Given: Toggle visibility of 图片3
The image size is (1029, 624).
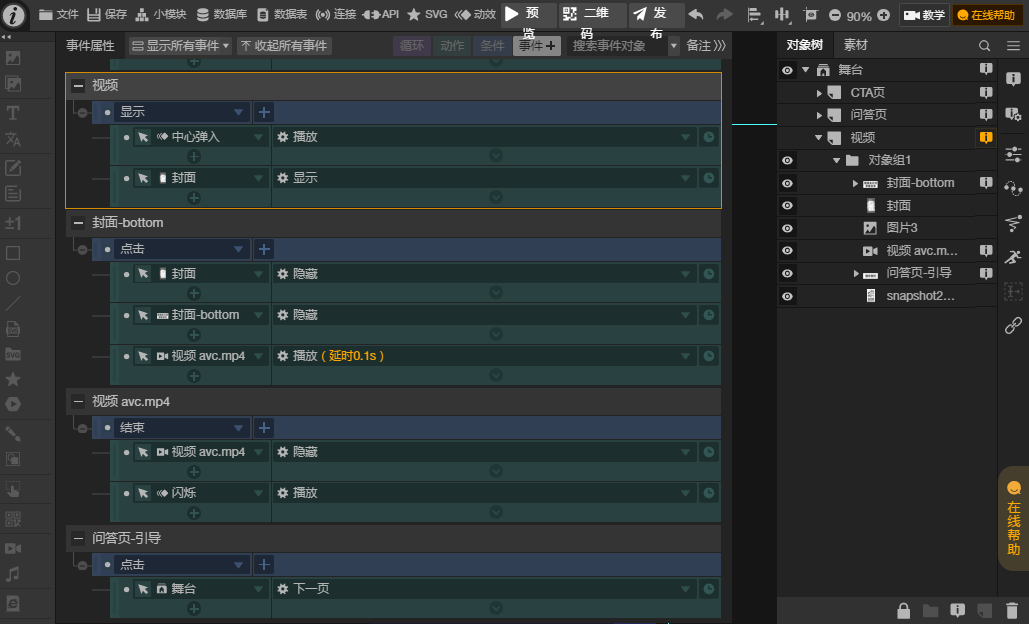Looking at the screenshot, I should [788, 228].
